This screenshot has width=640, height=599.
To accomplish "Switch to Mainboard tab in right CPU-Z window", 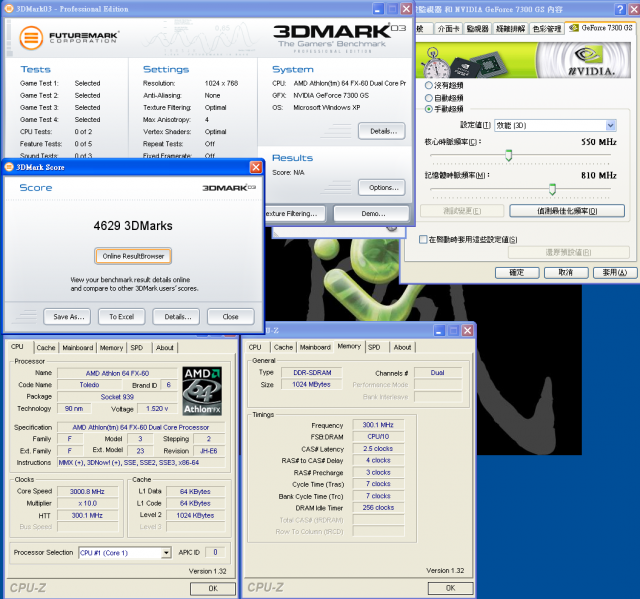I will coord(315,347).
